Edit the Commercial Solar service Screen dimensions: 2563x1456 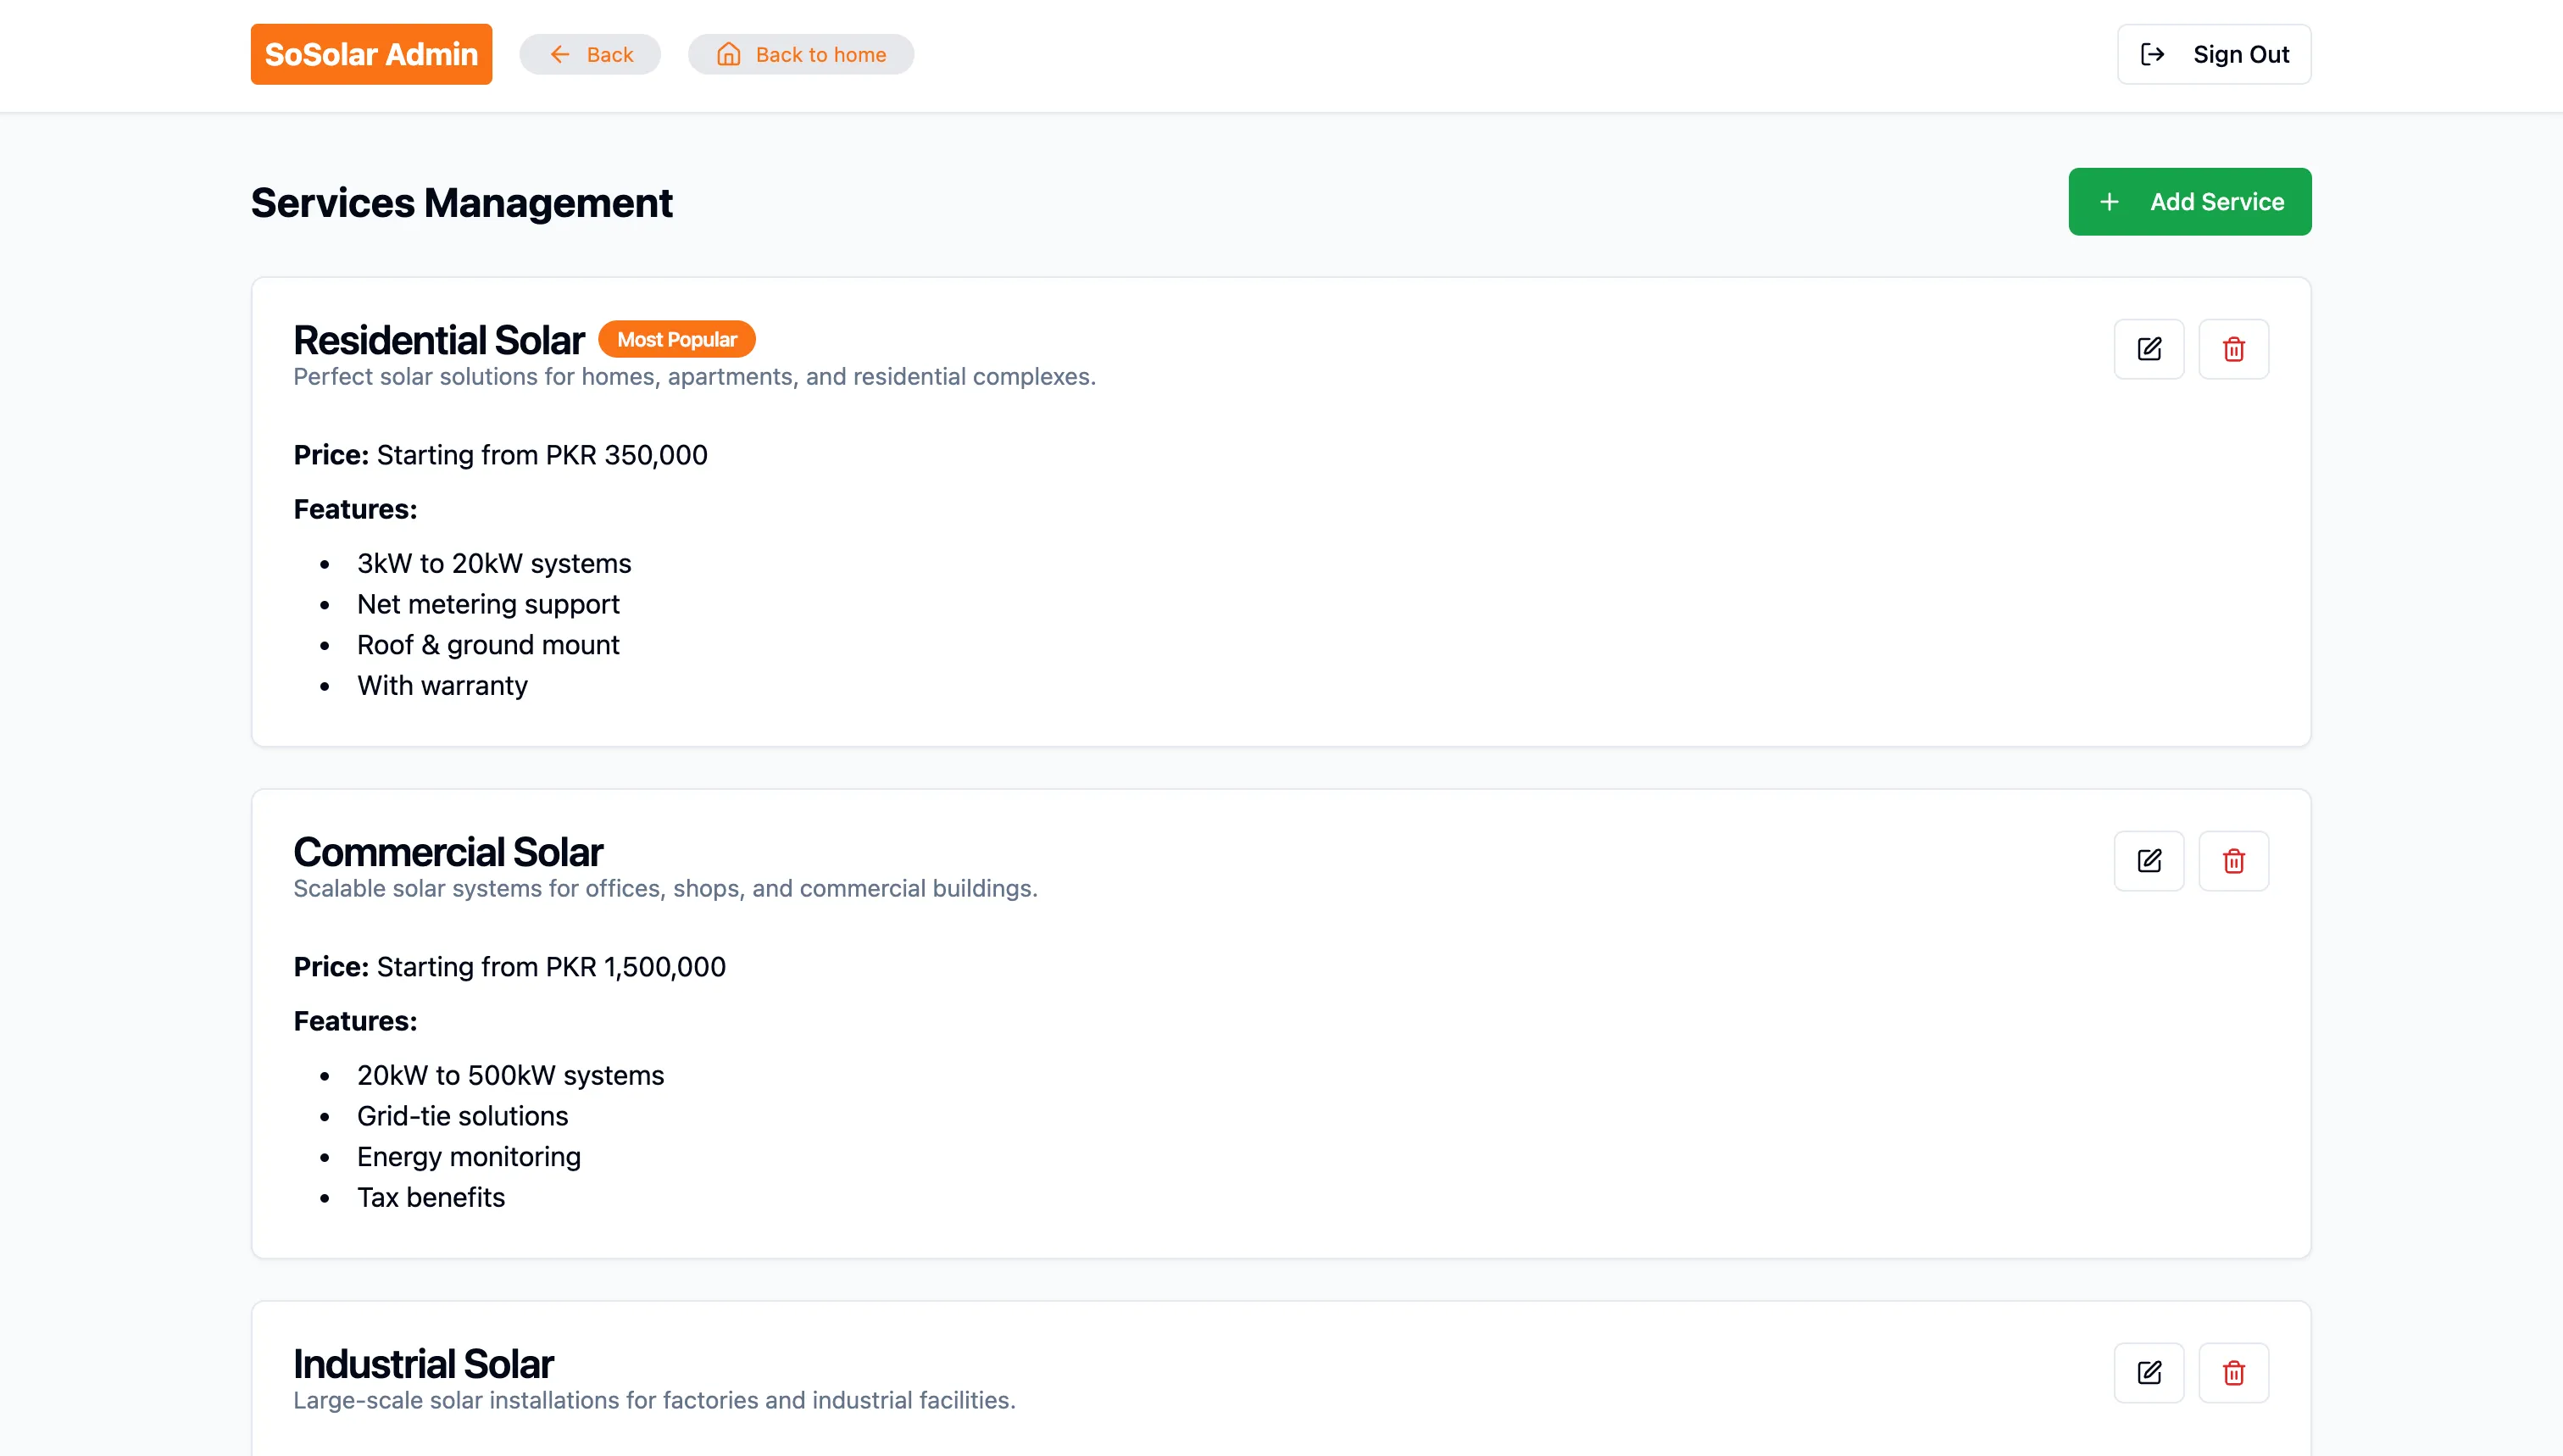click(x=2149, y=861)
